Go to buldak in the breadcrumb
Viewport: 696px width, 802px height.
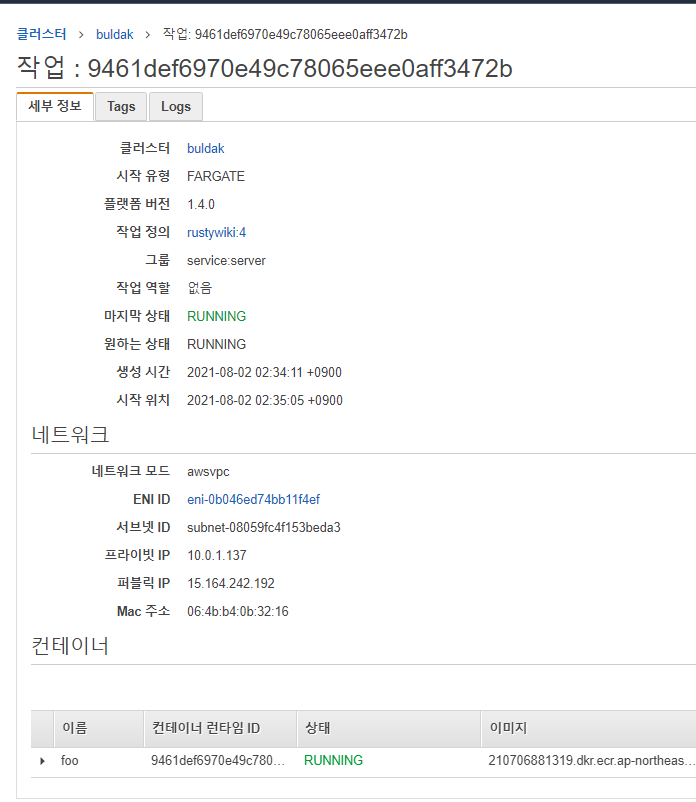(x=113, y=34)
